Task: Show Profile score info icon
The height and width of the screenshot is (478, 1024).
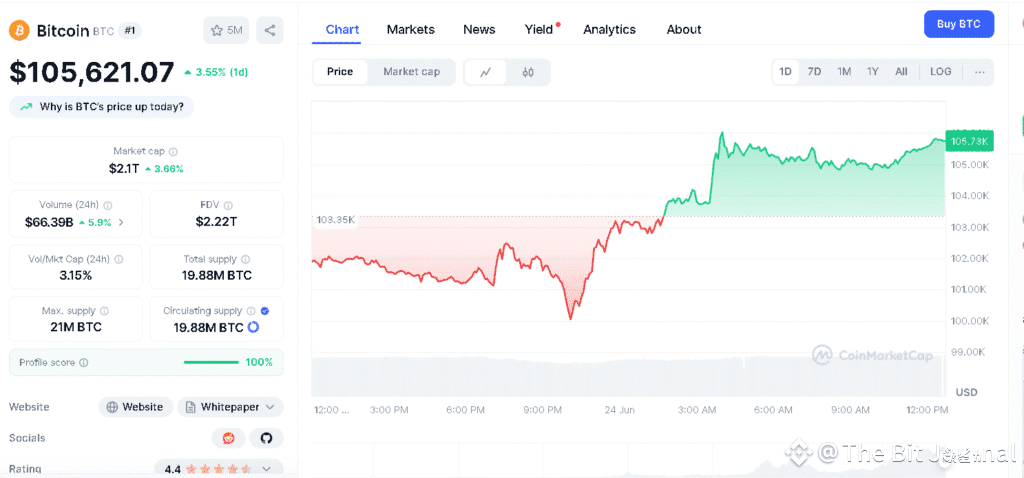Action: tap(84, 362)
